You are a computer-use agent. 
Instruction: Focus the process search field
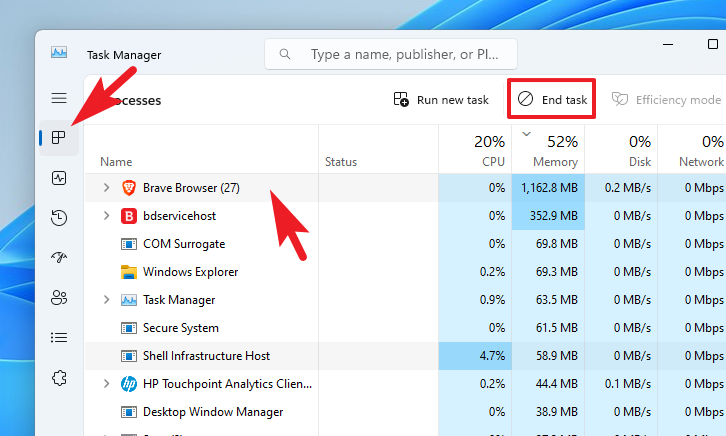click(391, 54)
